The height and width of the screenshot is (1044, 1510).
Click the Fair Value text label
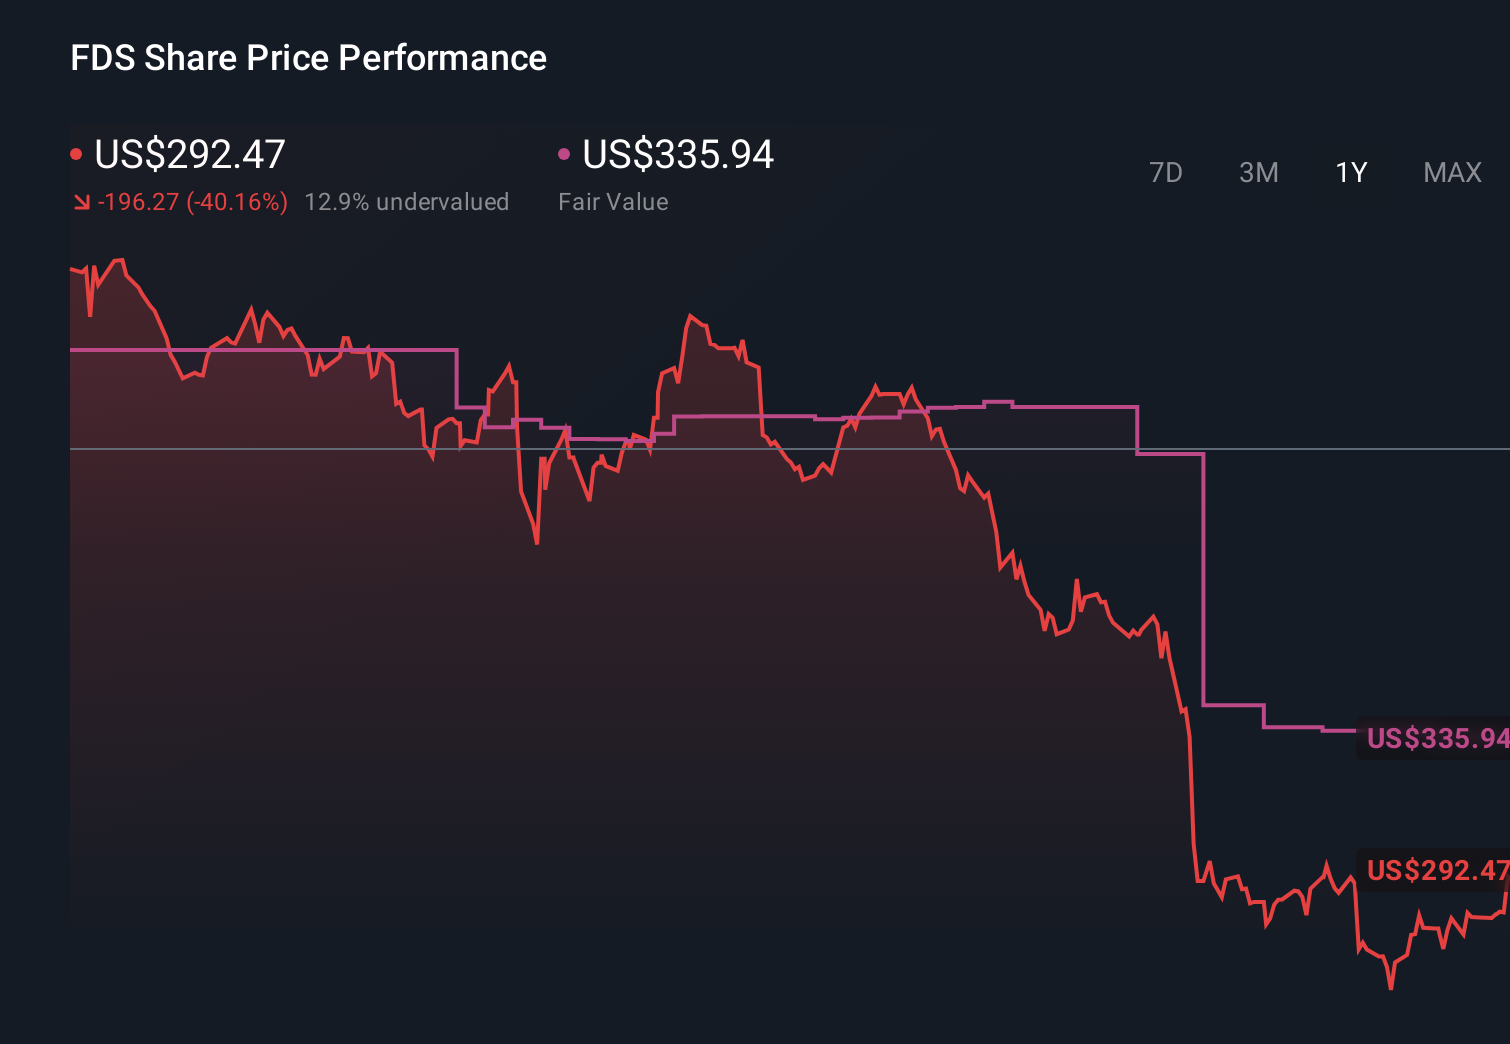pyautogui.click(x=613, y=201)
